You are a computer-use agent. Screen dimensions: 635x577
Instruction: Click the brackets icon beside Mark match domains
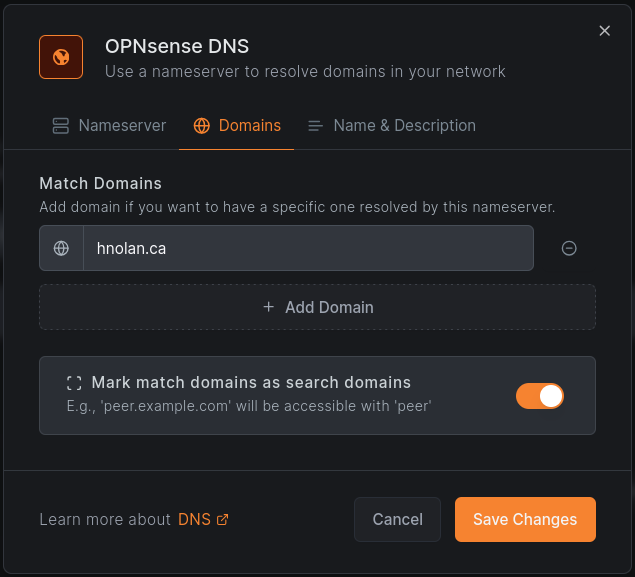[x=74, y=383]
